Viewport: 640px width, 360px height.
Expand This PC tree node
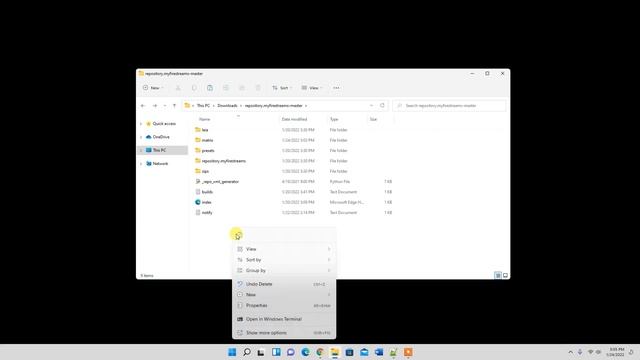pyautogui.click(x=141, y=150)
